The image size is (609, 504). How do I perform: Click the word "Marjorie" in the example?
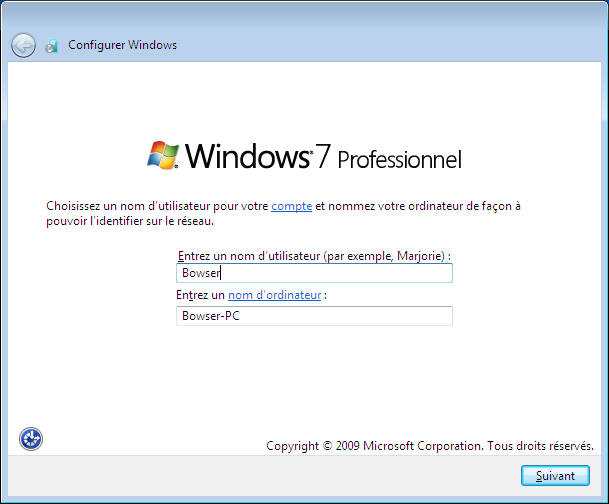tap(417, 256)
